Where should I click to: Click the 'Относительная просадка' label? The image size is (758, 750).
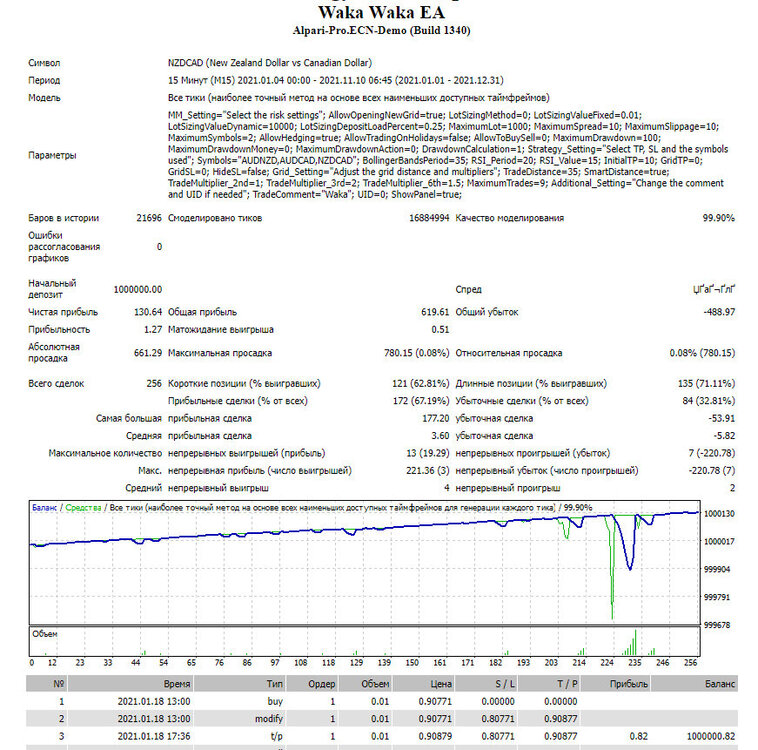point(509,353)
